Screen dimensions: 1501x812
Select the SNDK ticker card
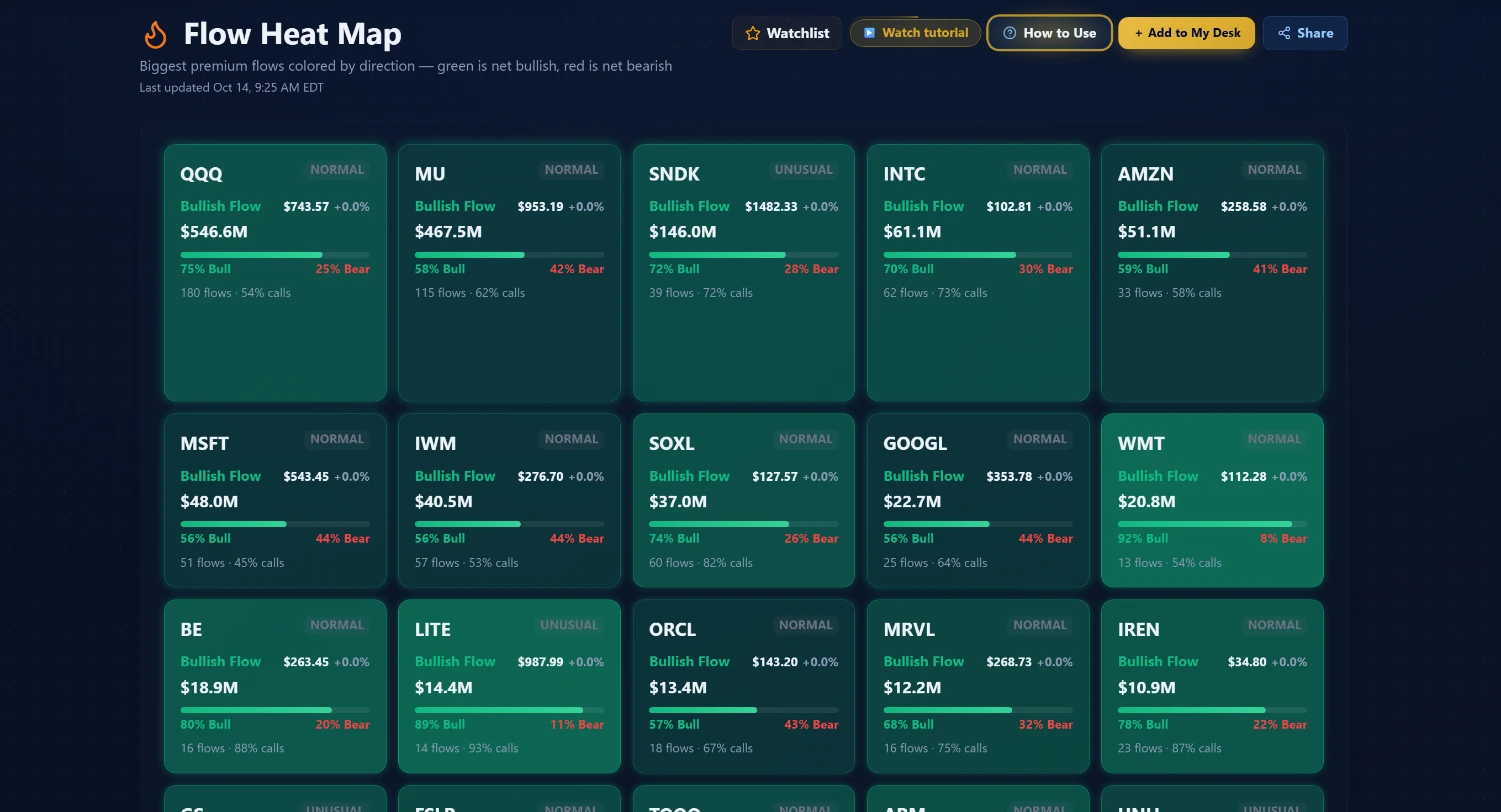click(744, 273)
